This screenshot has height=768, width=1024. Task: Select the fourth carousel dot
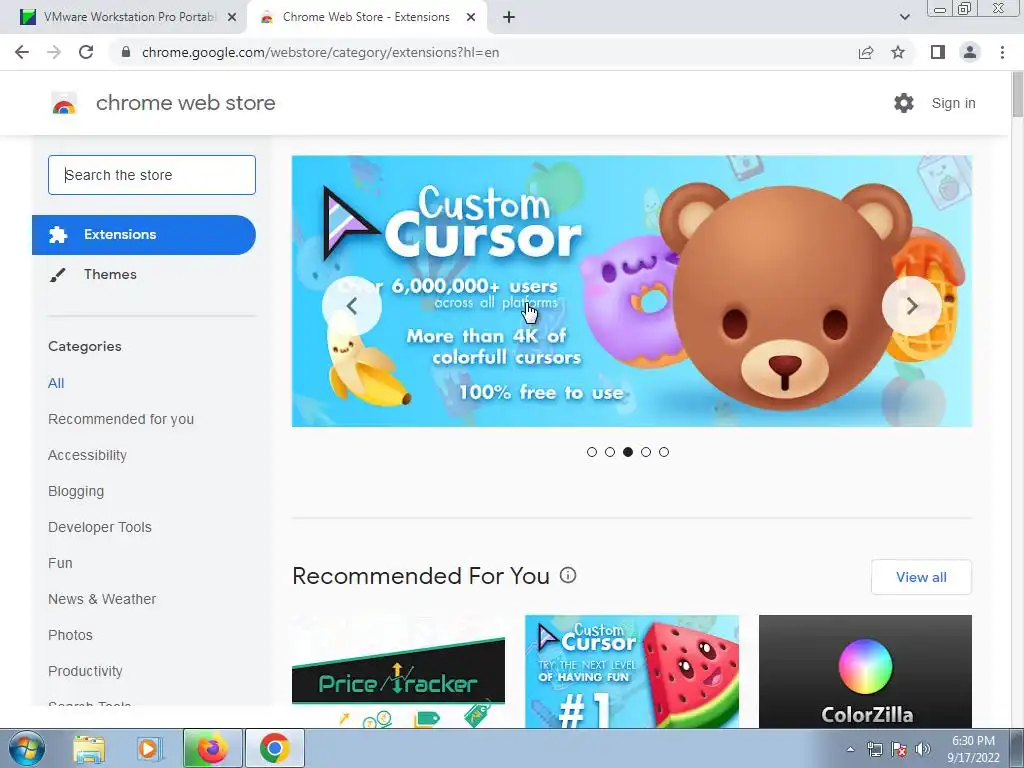click(646, 452)
